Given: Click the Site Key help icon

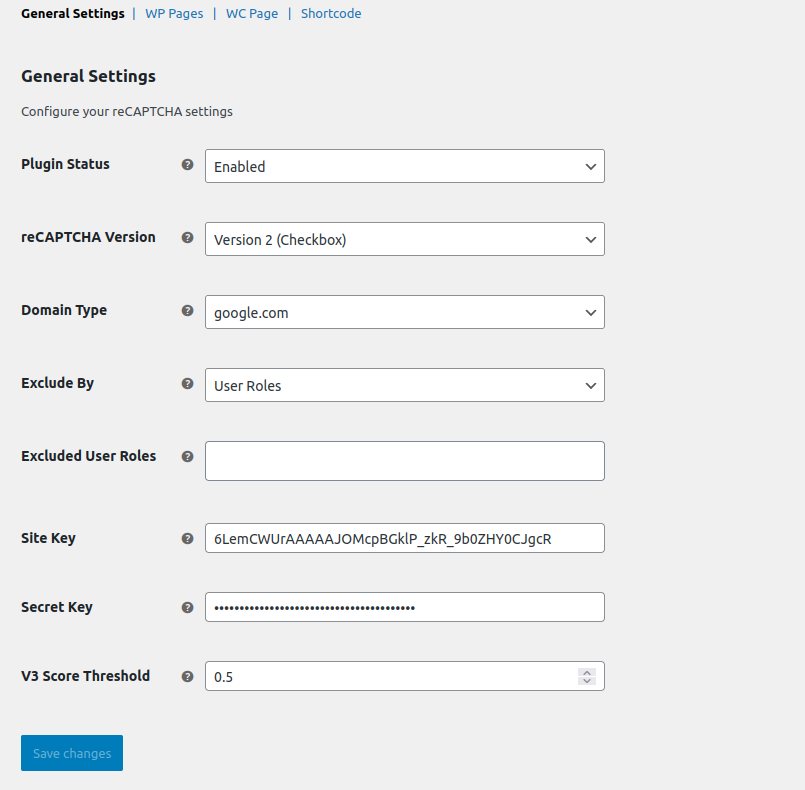Looking at the screenshot, I should 187,538.
